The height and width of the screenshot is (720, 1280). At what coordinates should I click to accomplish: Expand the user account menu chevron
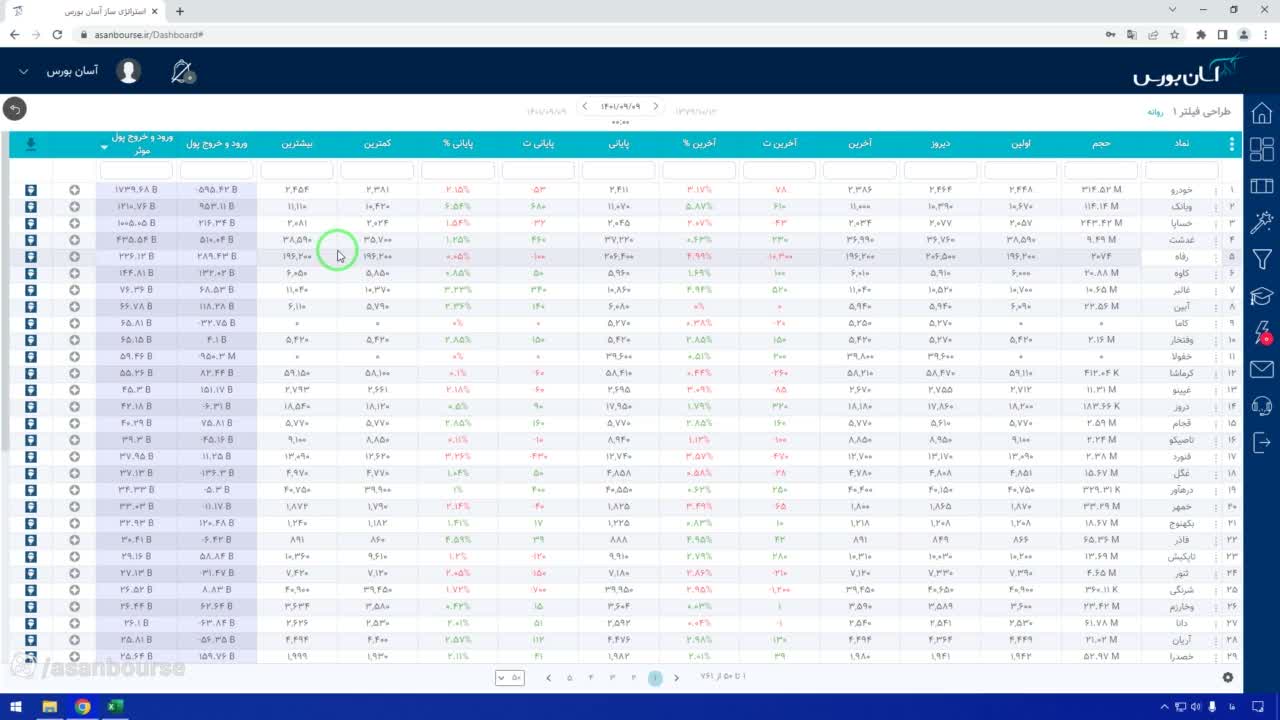pyautogui.click(x=24, y=72)
